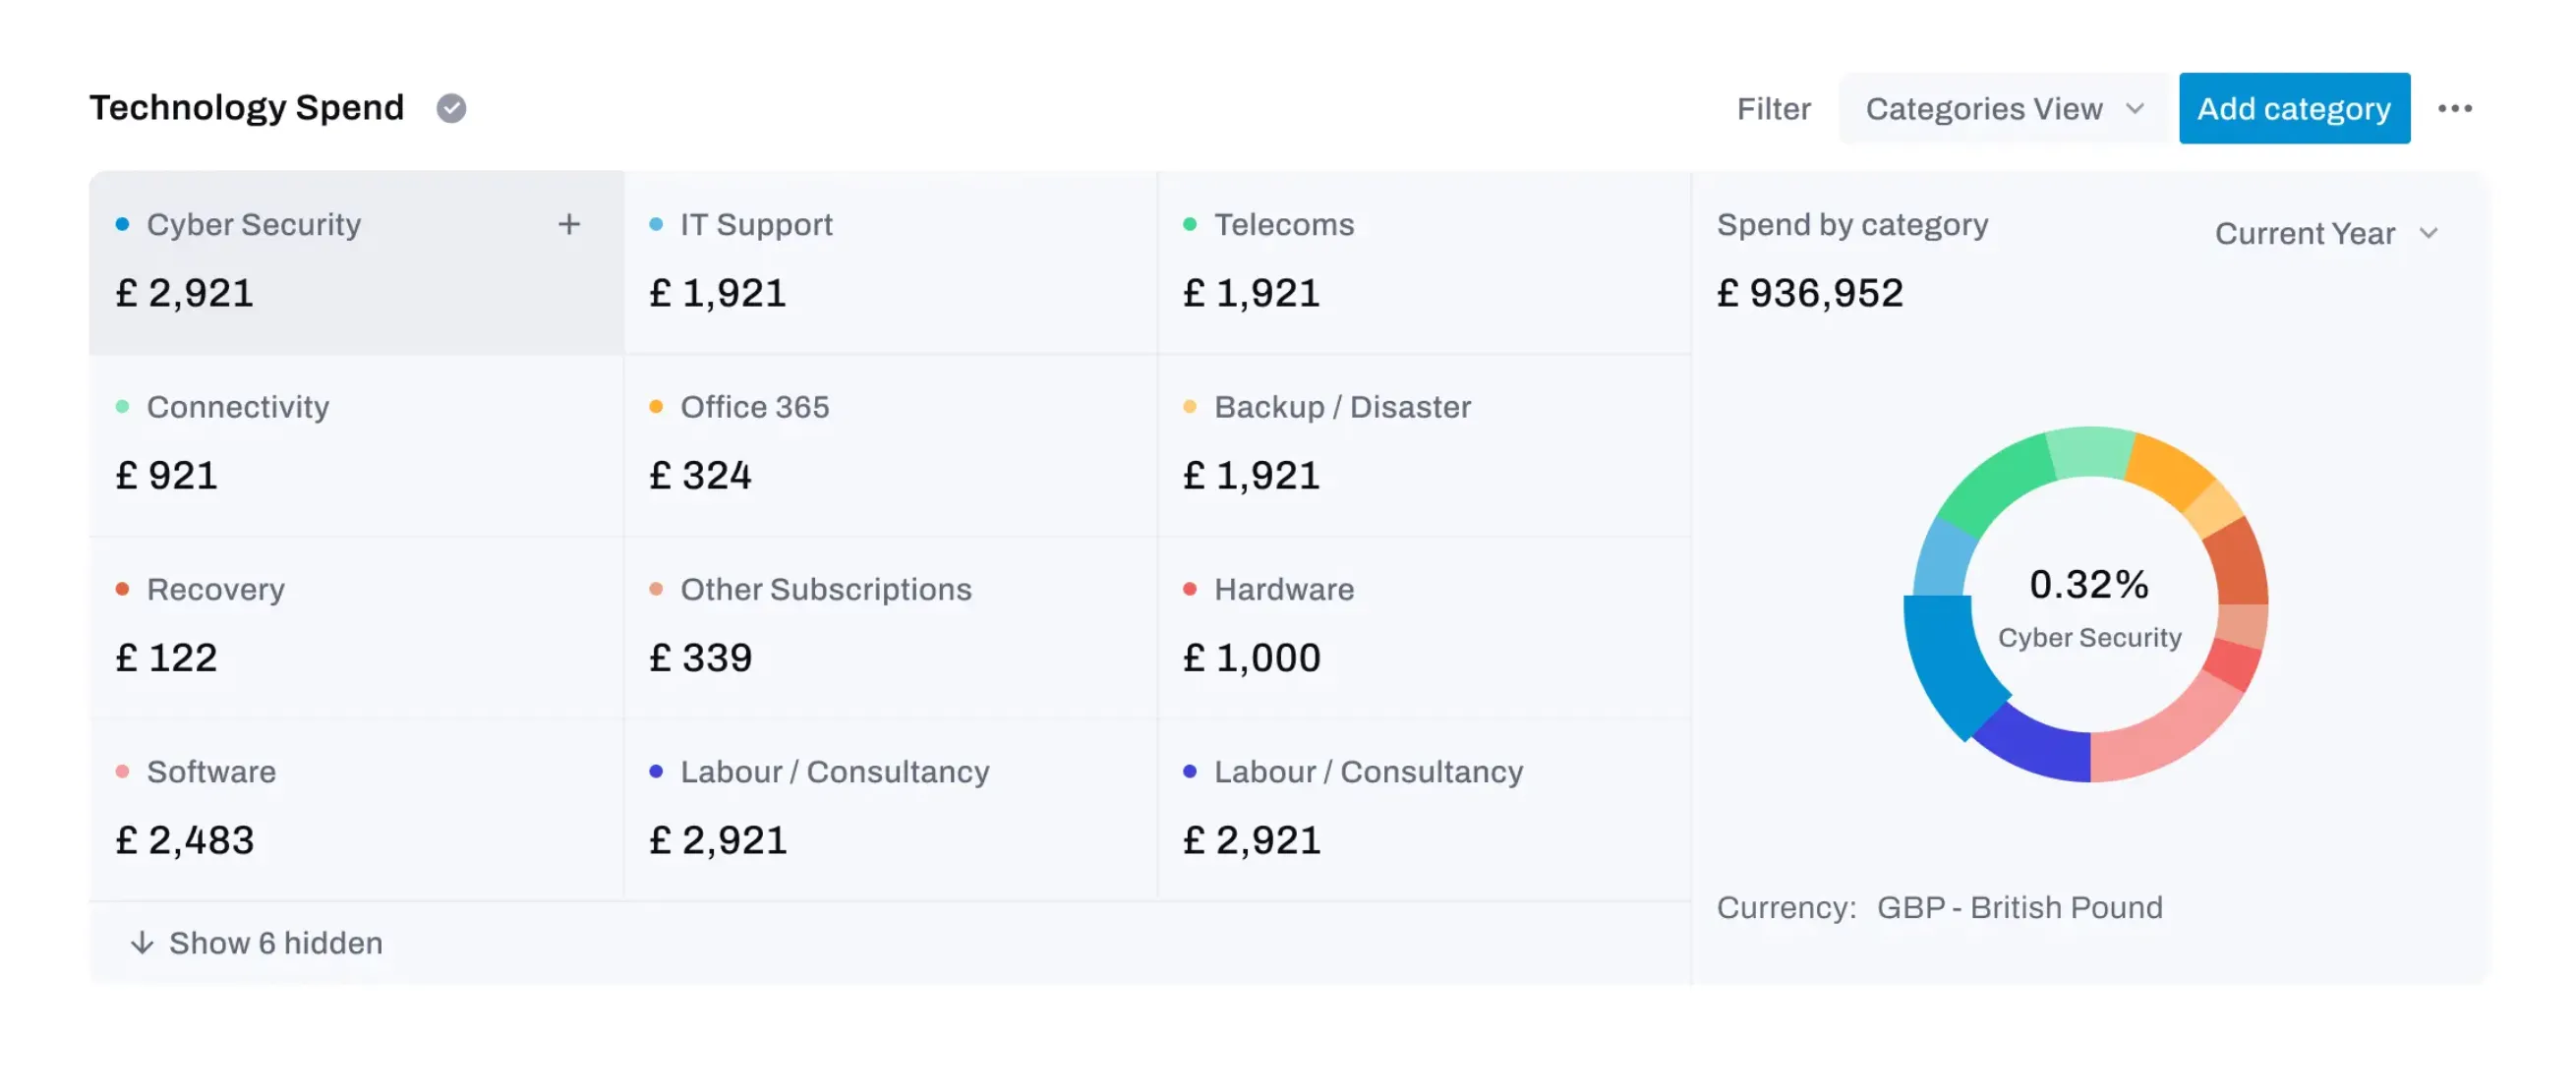
Task: Open the Categories View dropdown
Action: [2004, 108]
